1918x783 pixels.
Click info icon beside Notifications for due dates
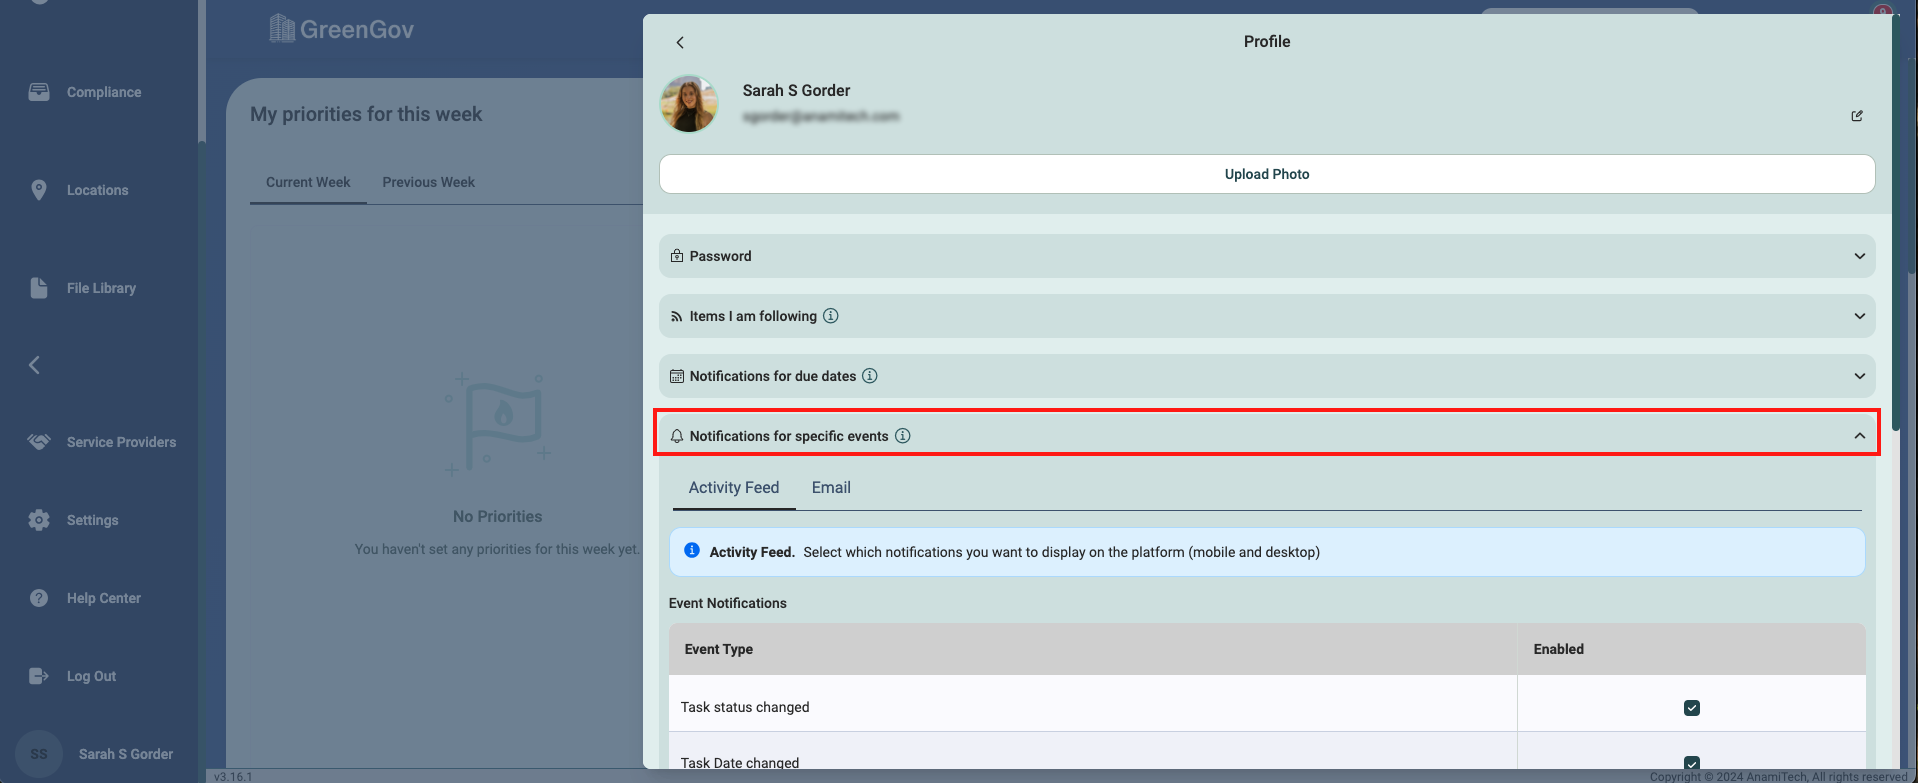(x=870, y=376)
